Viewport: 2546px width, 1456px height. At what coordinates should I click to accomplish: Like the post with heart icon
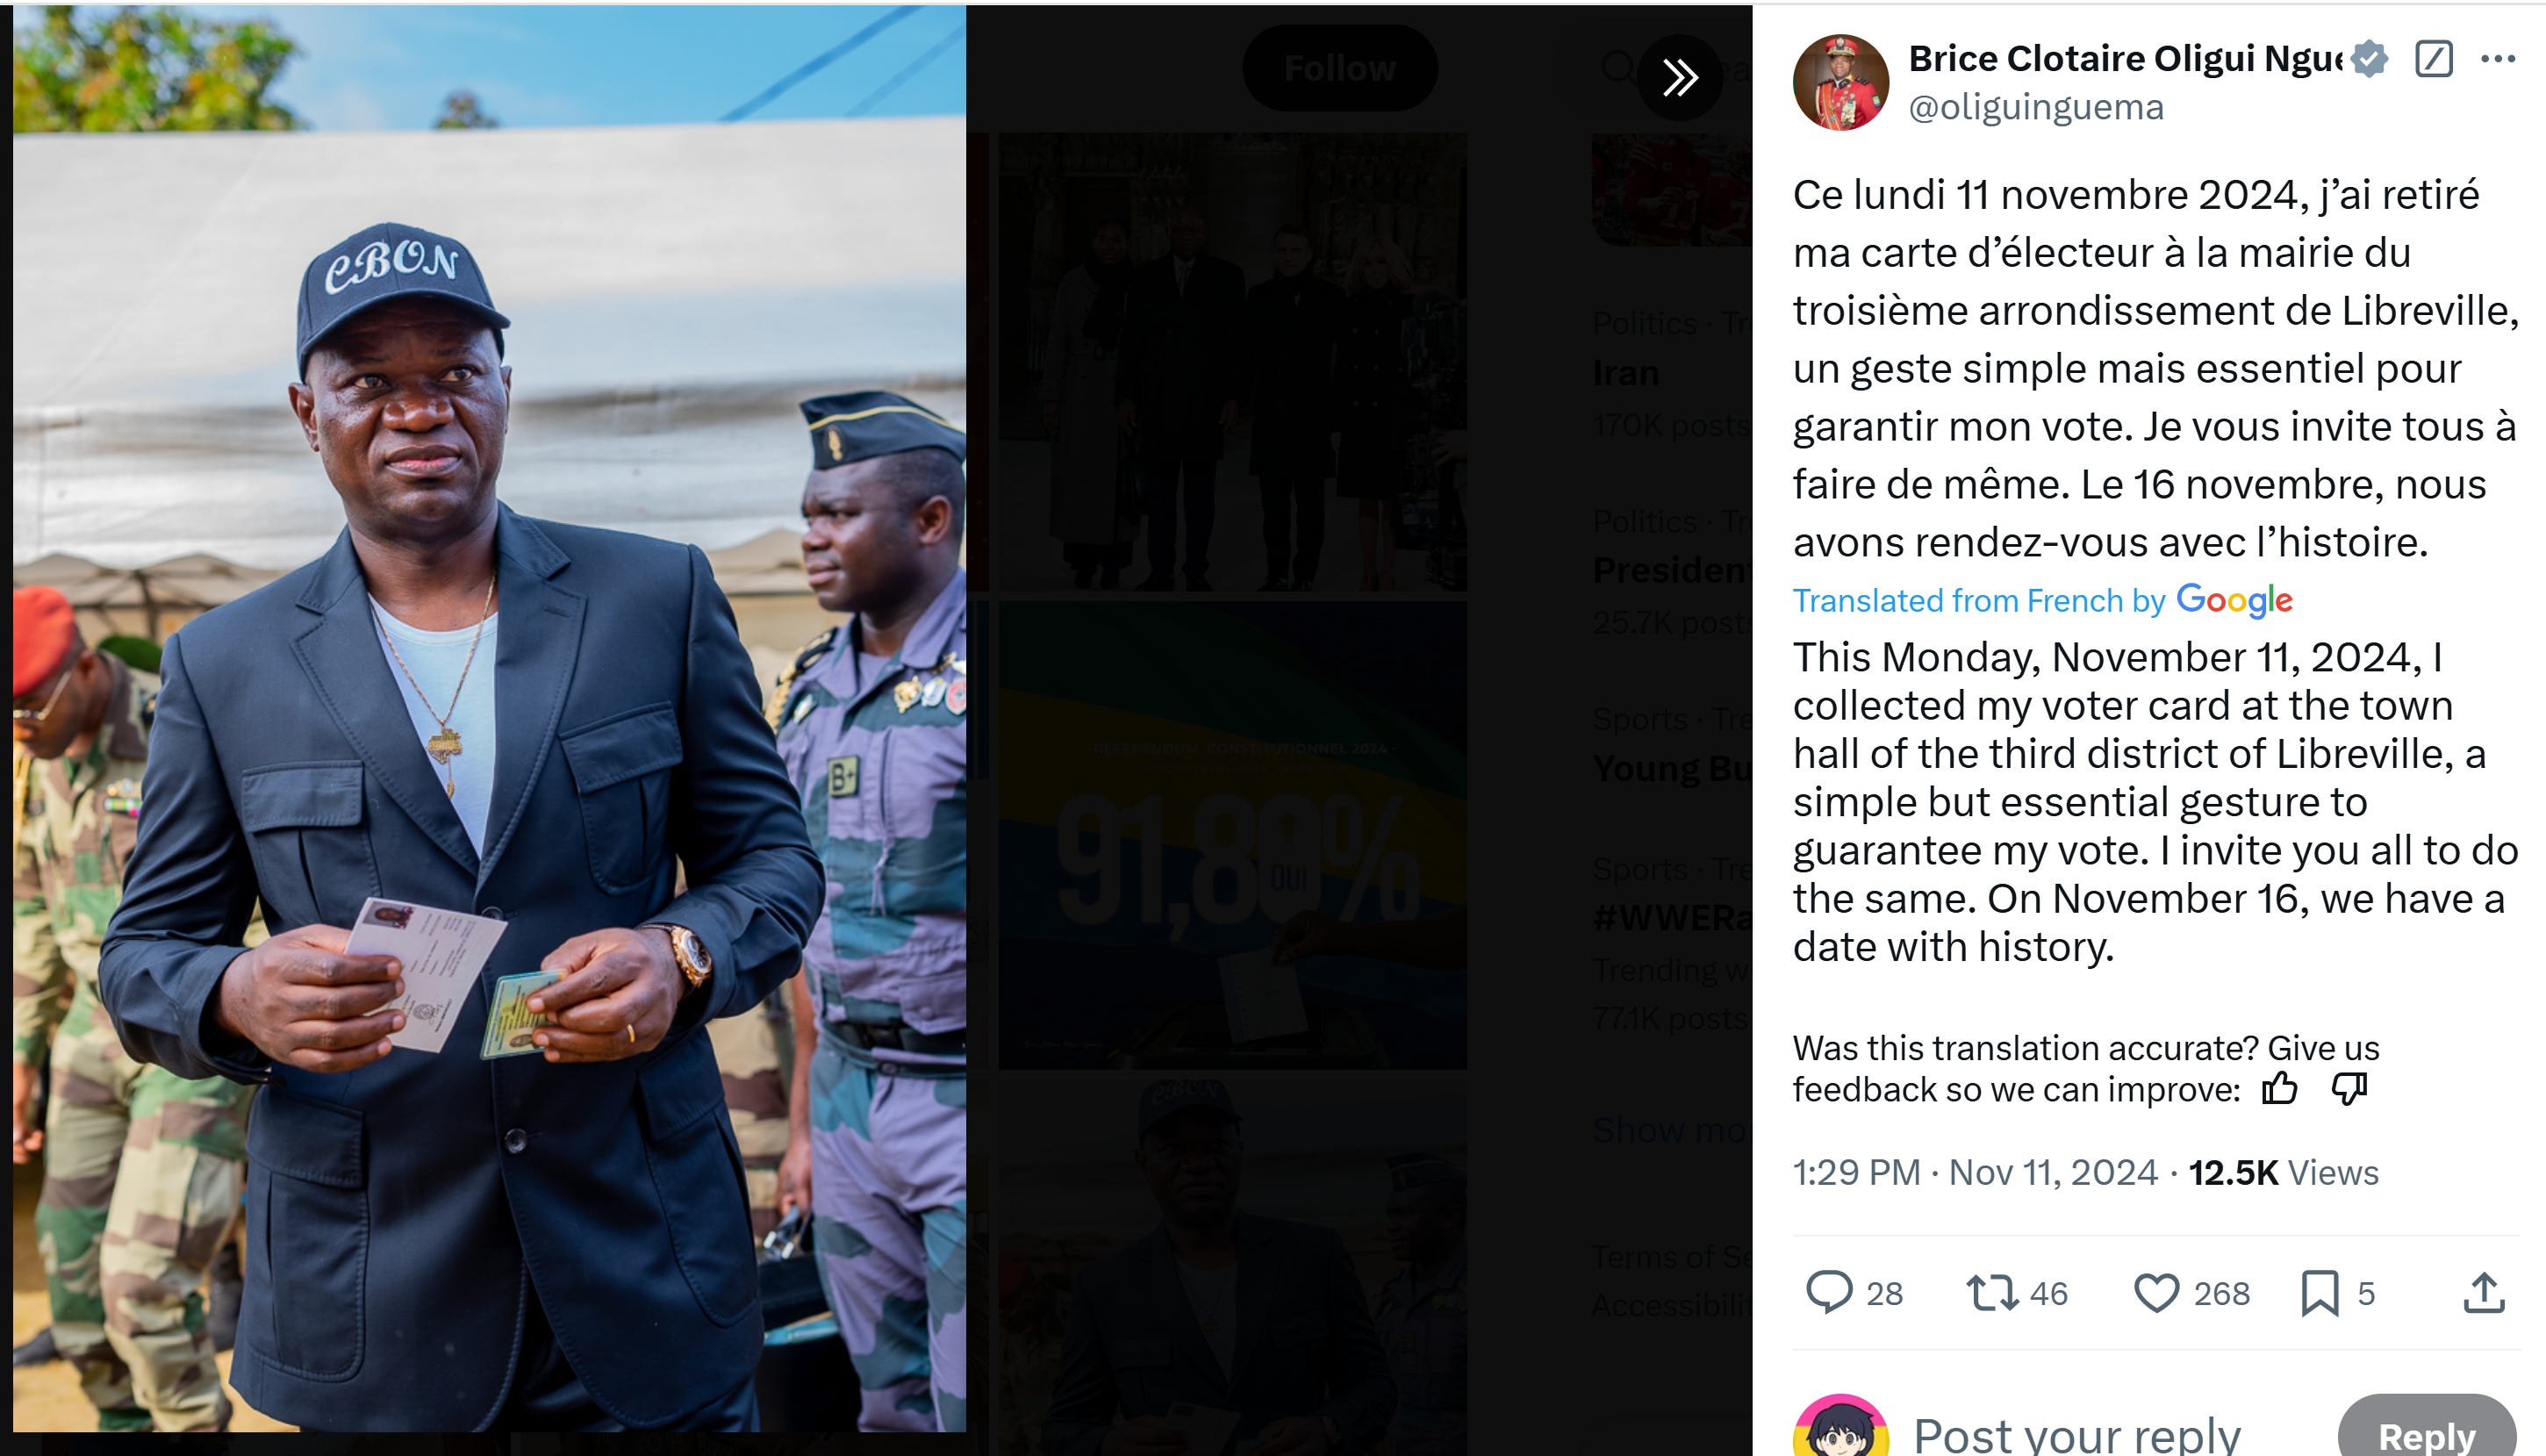2156,1292
